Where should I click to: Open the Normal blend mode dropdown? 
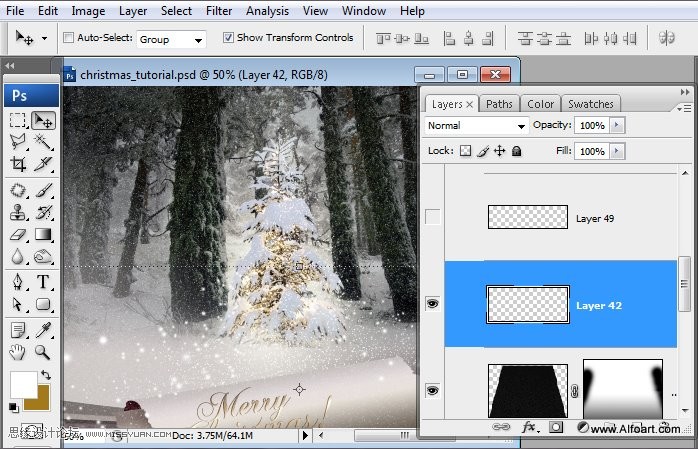(x=476, y=126)
